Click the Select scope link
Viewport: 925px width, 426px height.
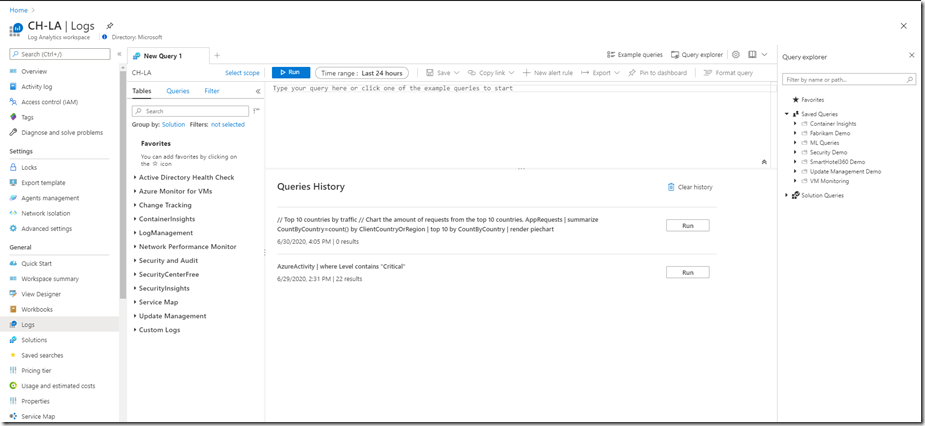pyautogui.click(x=242, y=73)
